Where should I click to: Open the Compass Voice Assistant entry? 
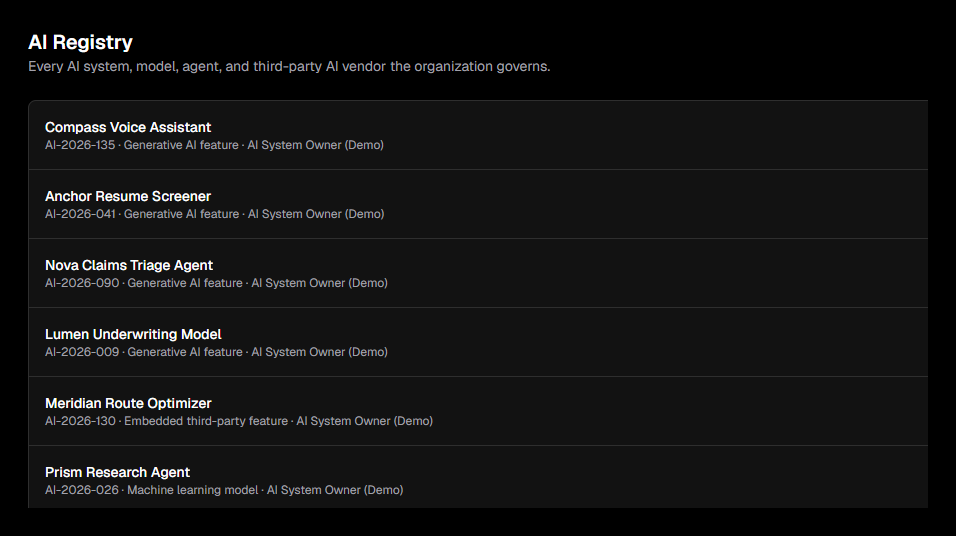[x=478, y=135]
